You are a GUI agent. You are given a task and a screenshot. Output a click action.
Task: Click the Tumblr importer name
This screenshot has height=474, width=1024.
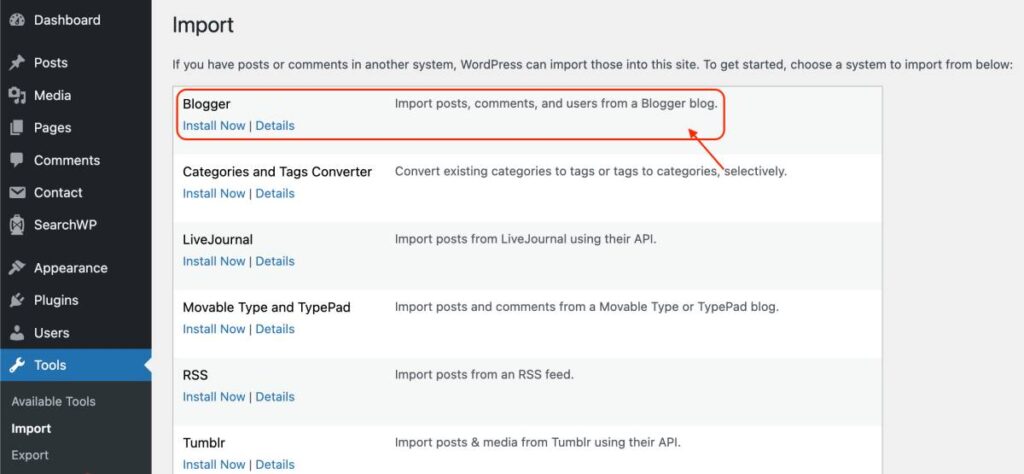tap(204, 443)
